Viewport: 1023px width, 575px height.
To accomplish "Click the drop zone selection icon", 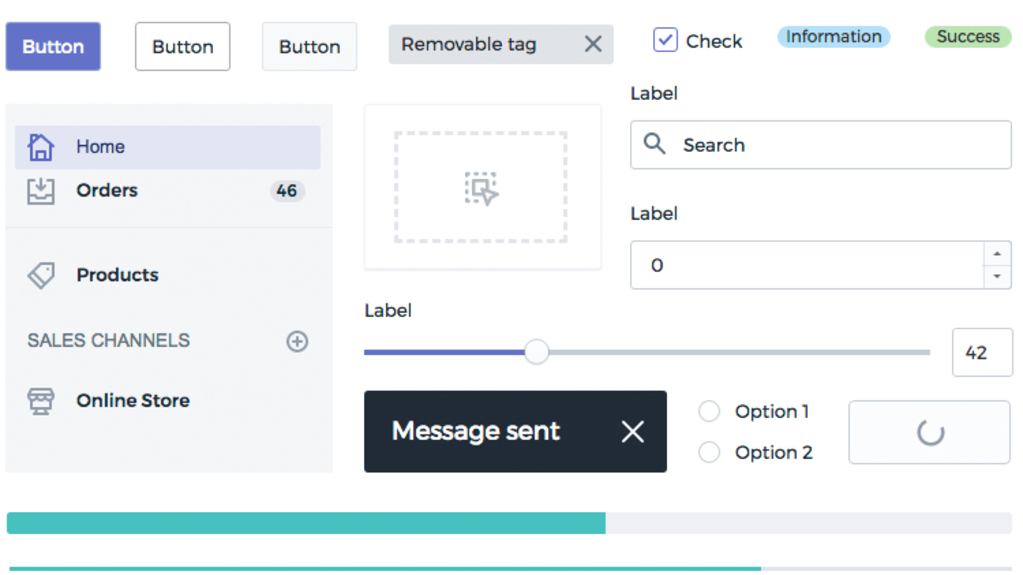I will pyautogui.click(x=481, y=189).
